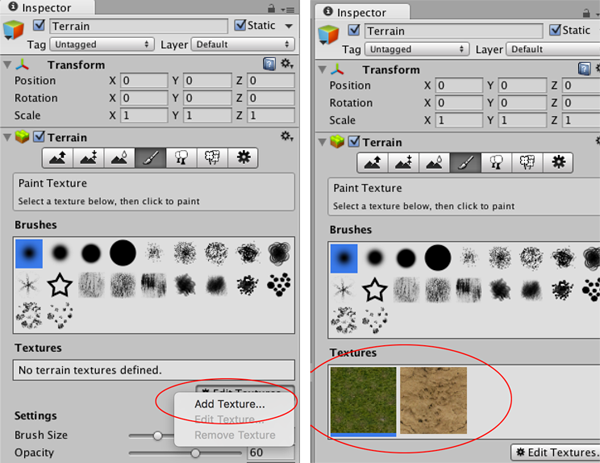Select Paint Texture brush tool in left Inspector
Screen dimensions: 600x463
click(151, 158)
